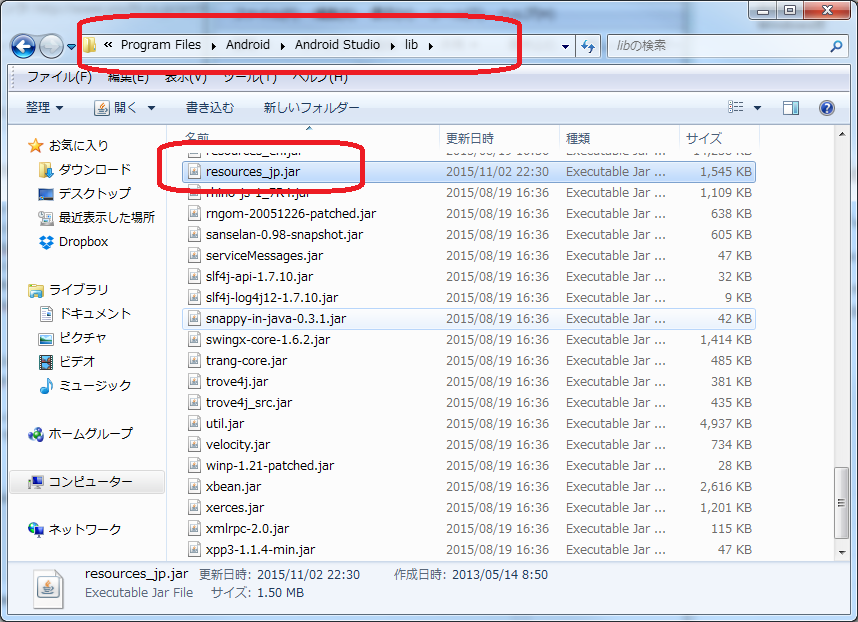
Task: Toggle the preview pane icon
Action: pos(791,108)
